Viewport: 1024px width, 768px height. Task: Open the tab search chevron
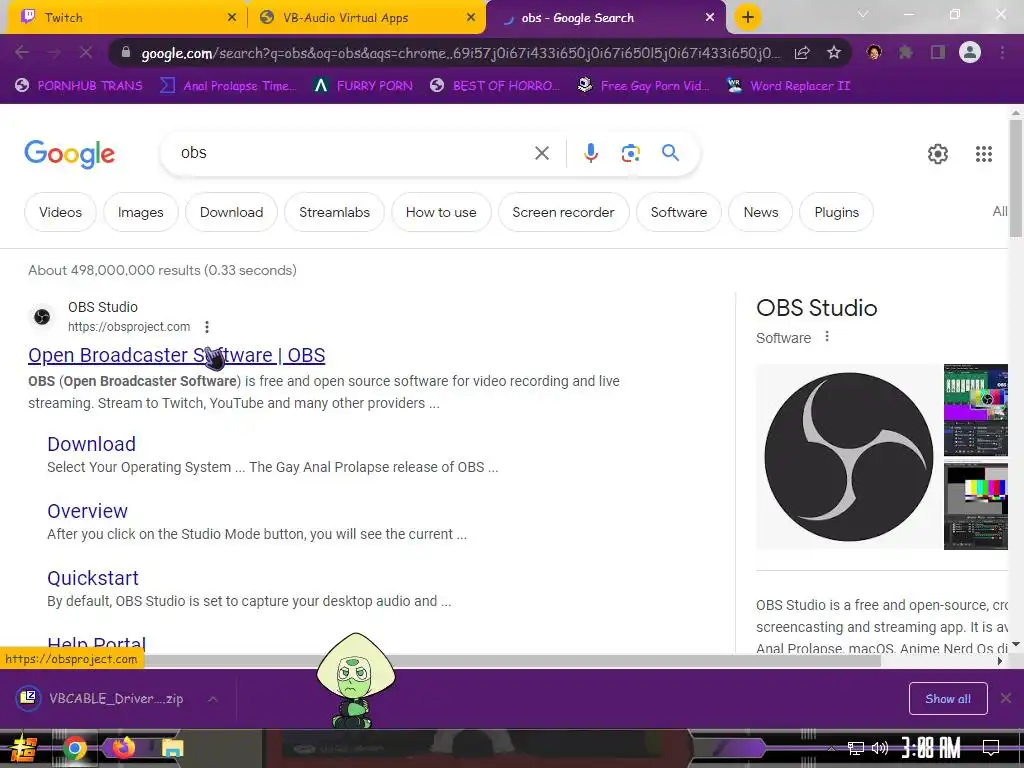pos(863,14)
